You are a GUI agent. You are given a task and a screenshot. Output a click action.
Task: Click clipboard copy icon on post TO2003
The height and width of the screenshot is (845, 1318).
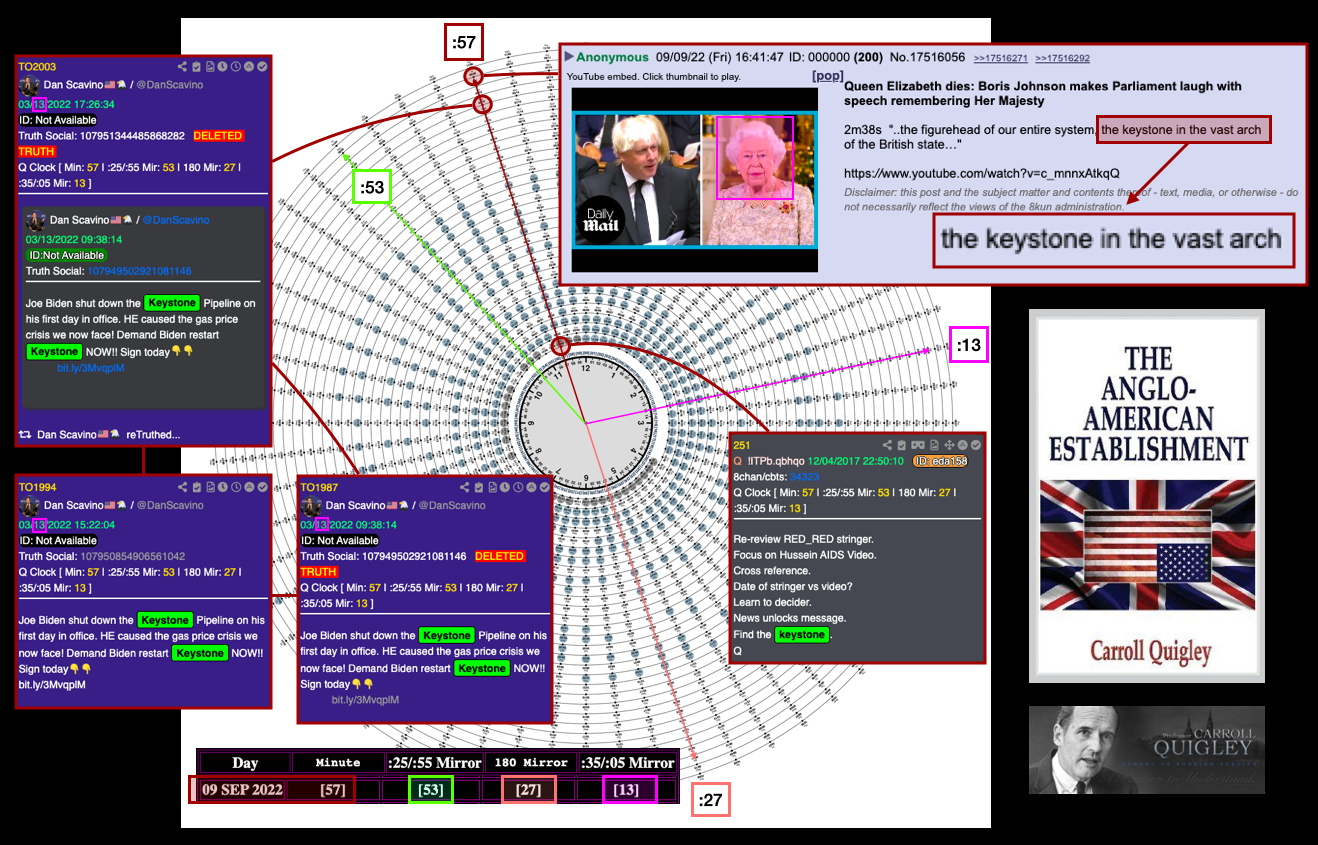tap(196, 67)
